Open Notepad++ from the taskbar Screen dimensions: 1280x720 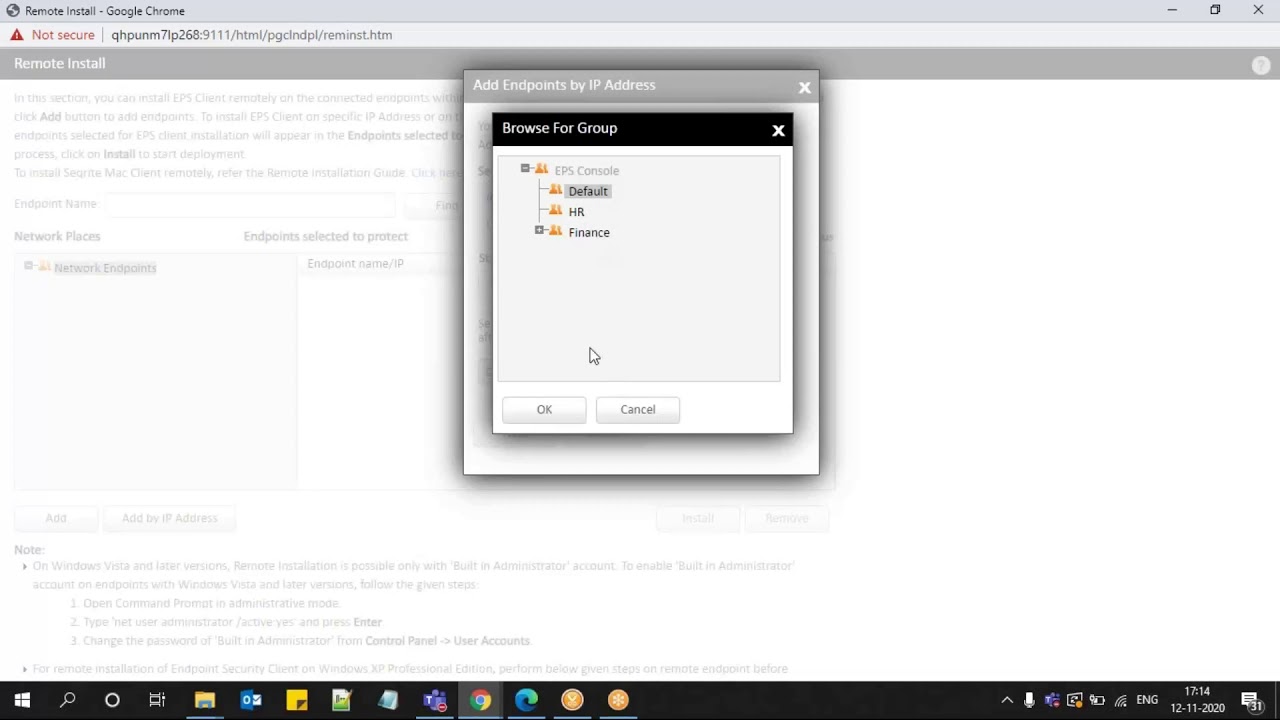tap(342, 700)
